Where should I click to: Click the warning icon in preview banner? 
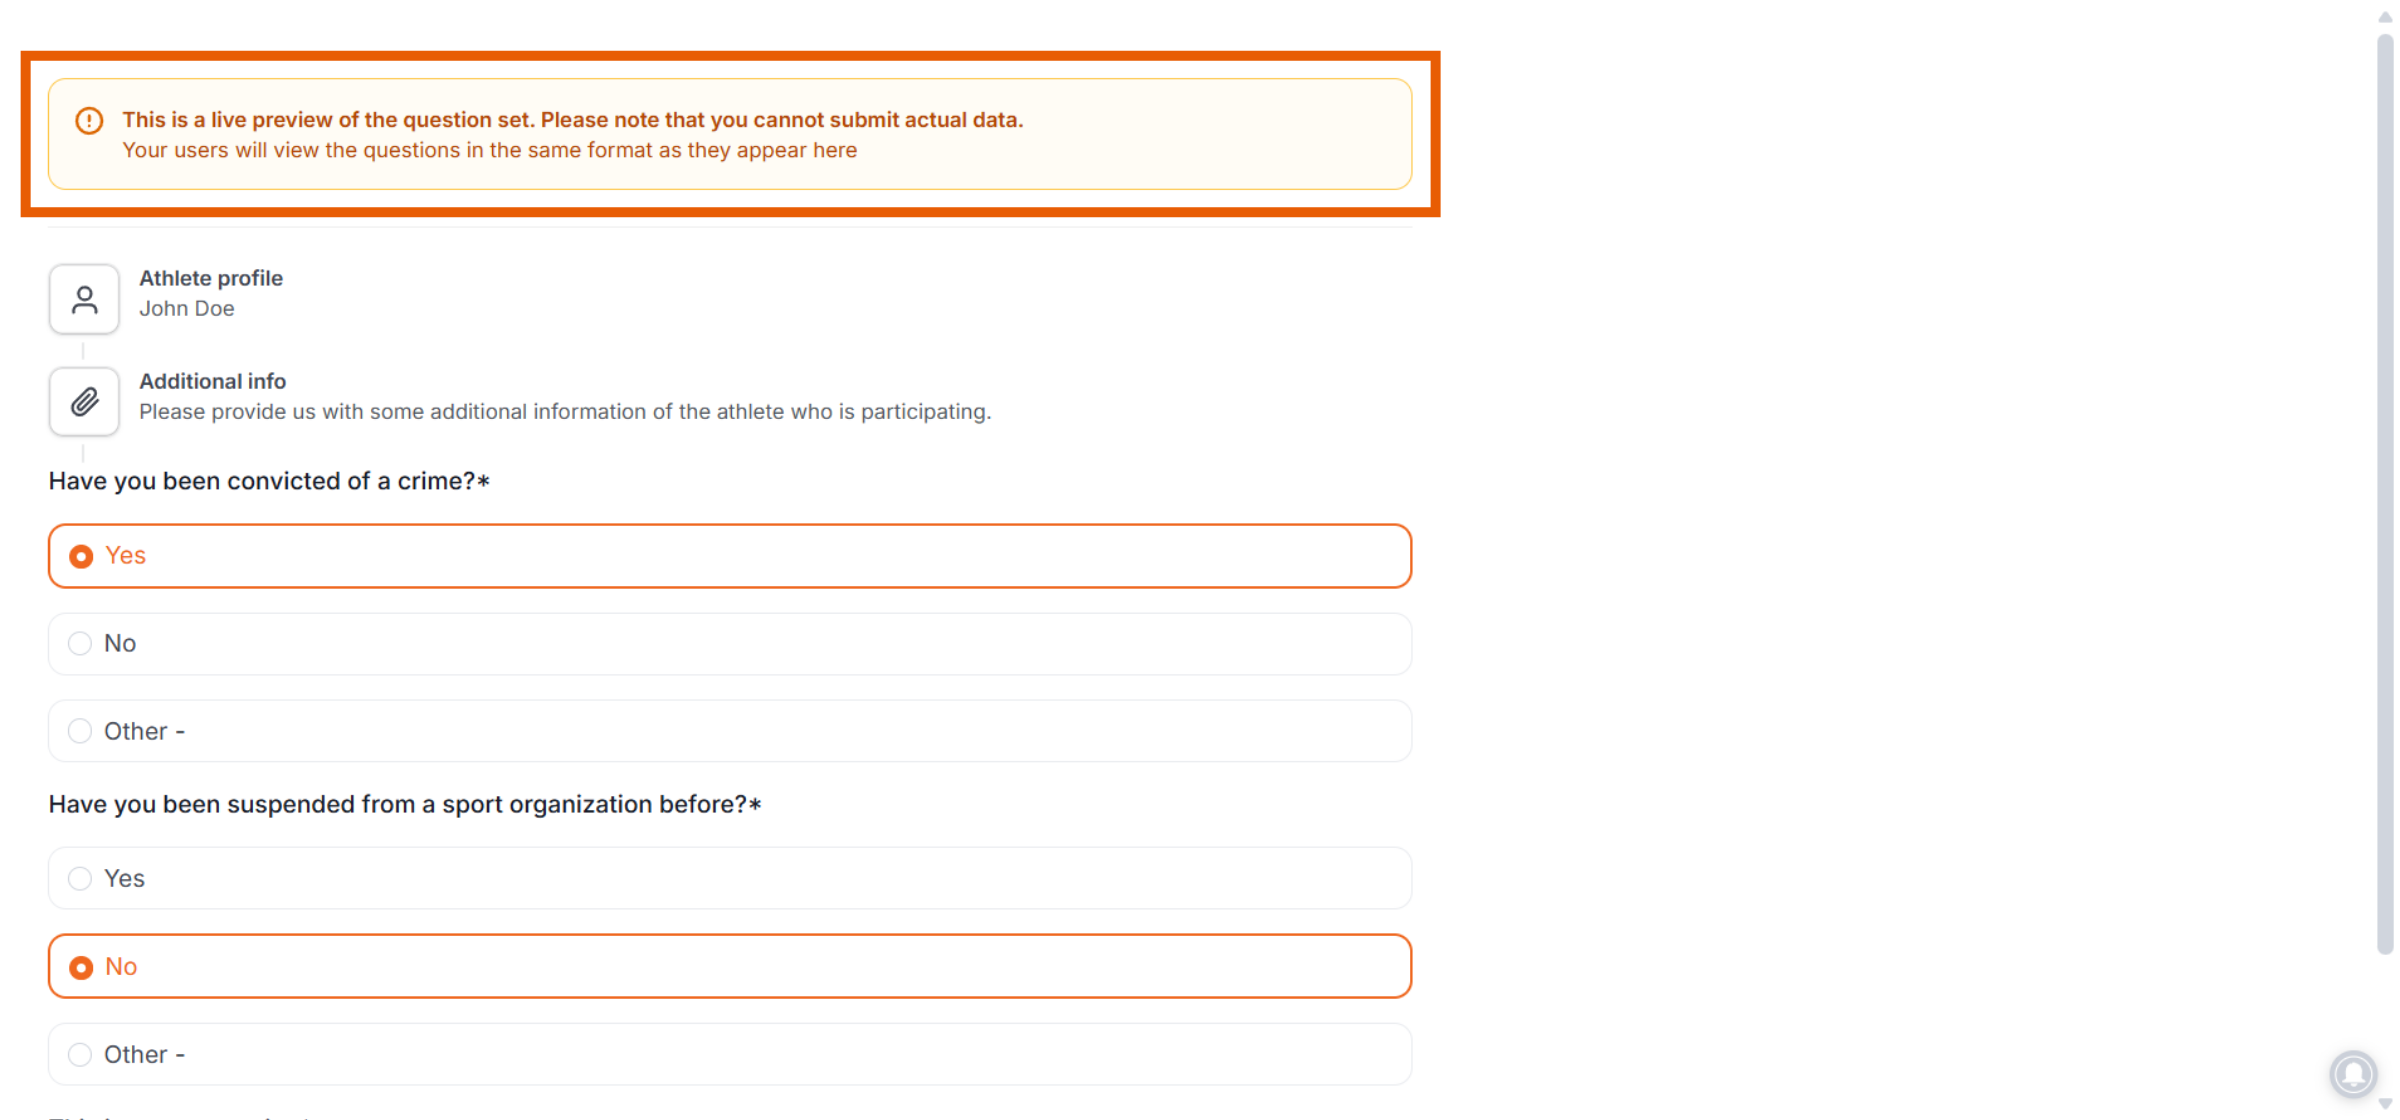pyautogui.click(x=89, y=121)
